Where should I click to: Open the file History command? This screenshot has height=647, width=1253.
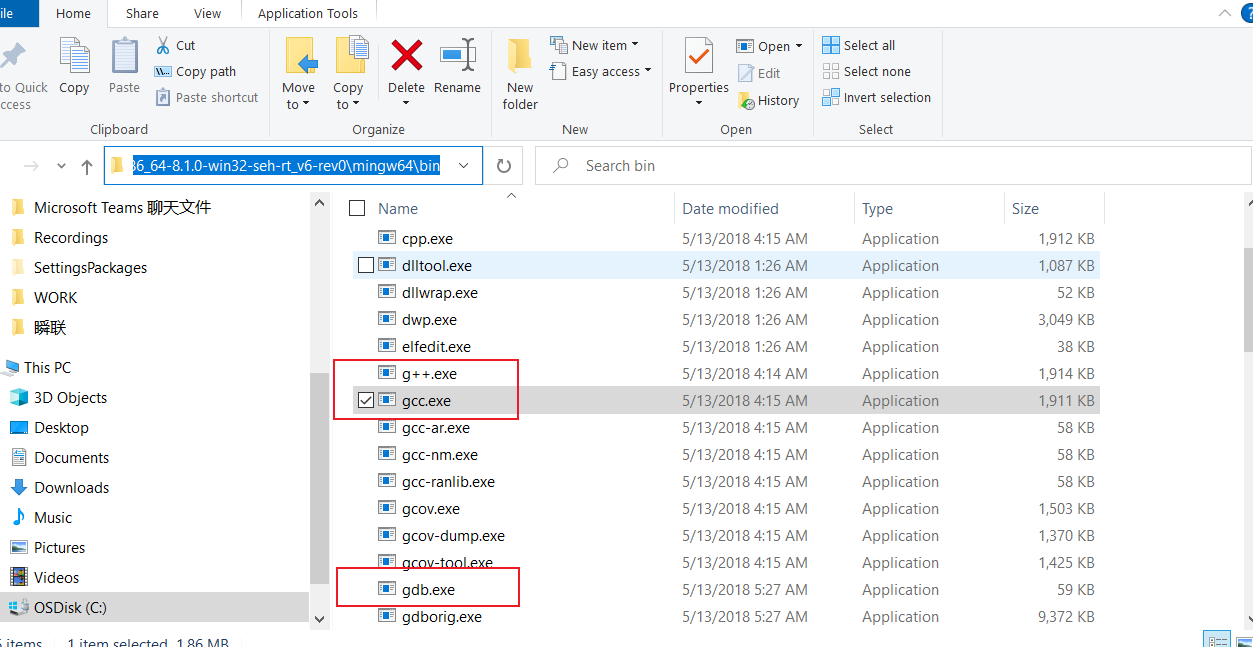tap(768, 100)
